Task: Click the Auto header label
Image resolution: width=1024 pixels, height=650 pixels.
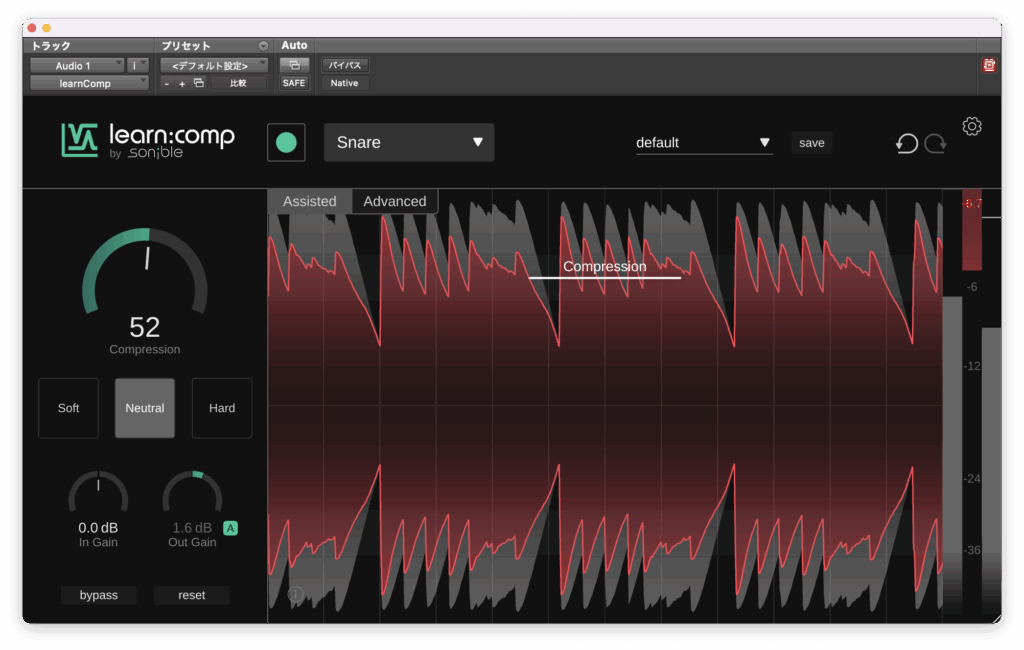Action: pos(294,45)
